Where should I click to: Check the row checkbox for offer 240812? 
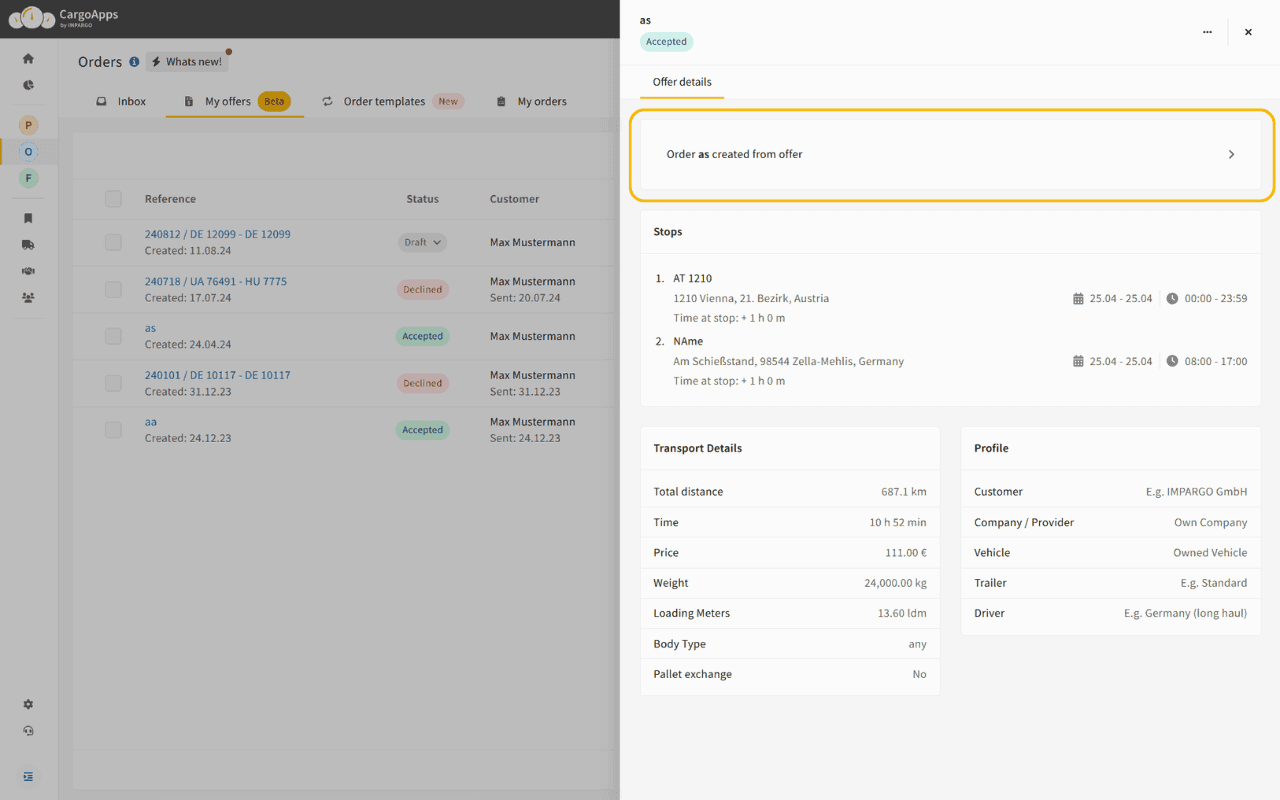113,242
